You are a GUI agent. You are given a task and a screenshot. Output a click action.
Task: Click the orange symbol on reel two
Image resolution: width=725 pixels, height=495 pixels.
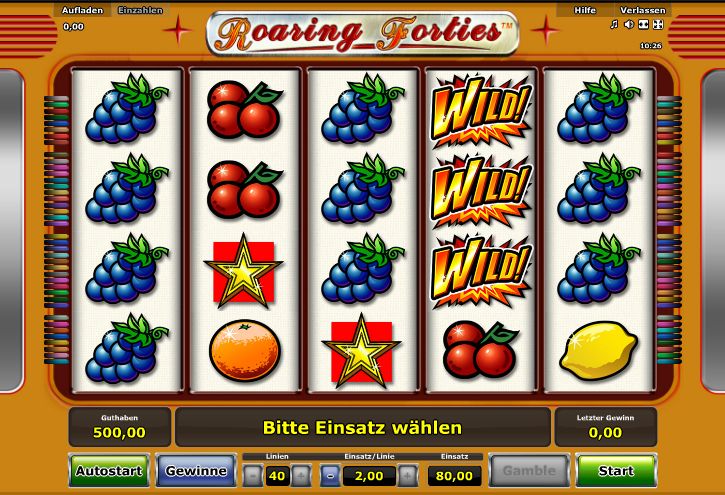click(245, 350)
